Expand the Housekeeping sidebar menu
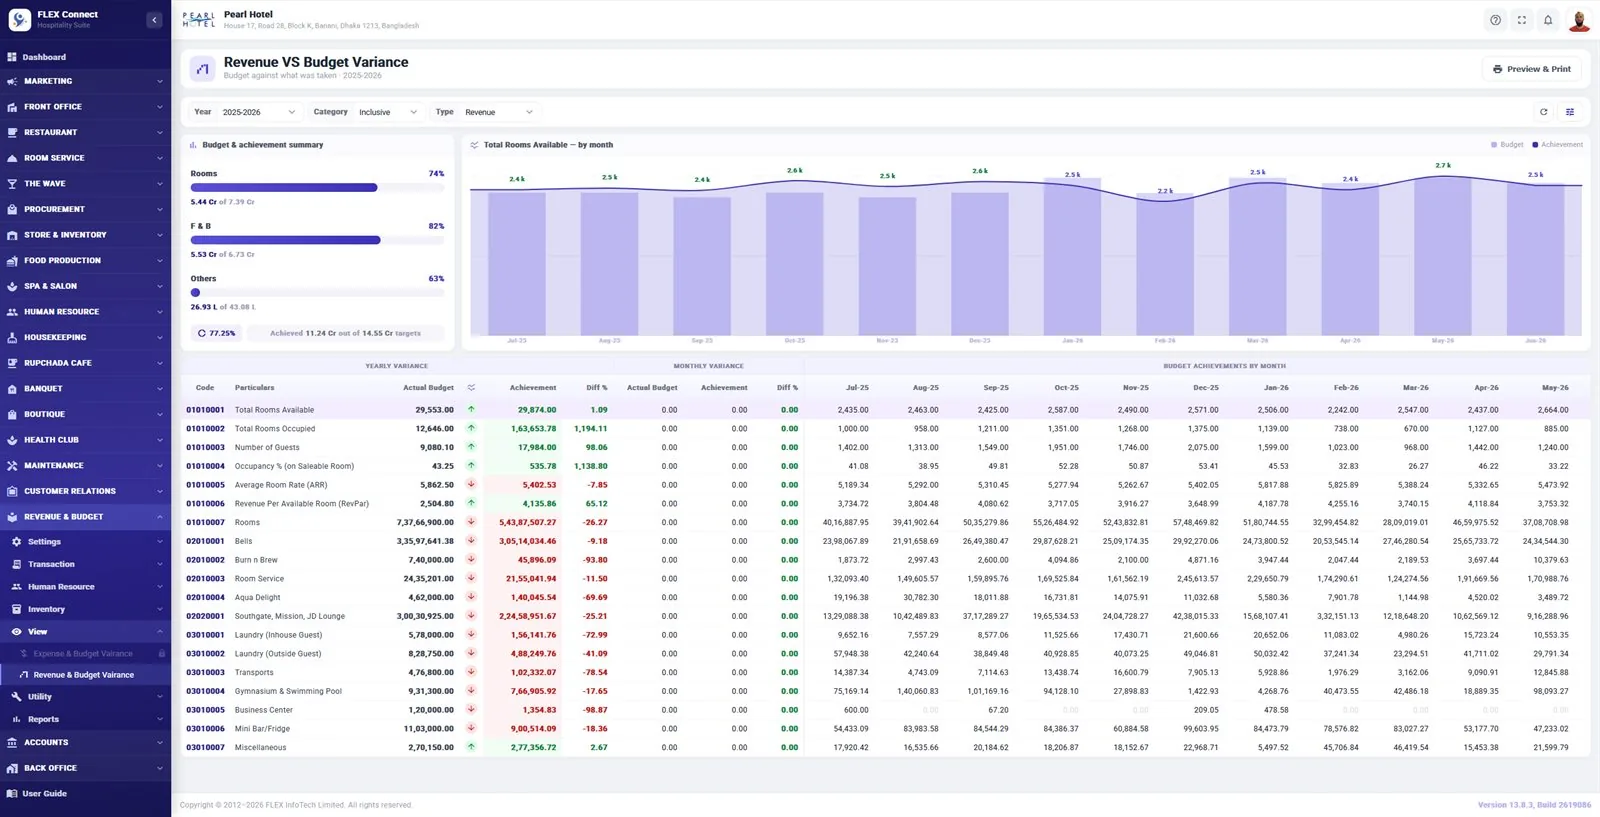1600x817 pixels. tap(85, 338)
